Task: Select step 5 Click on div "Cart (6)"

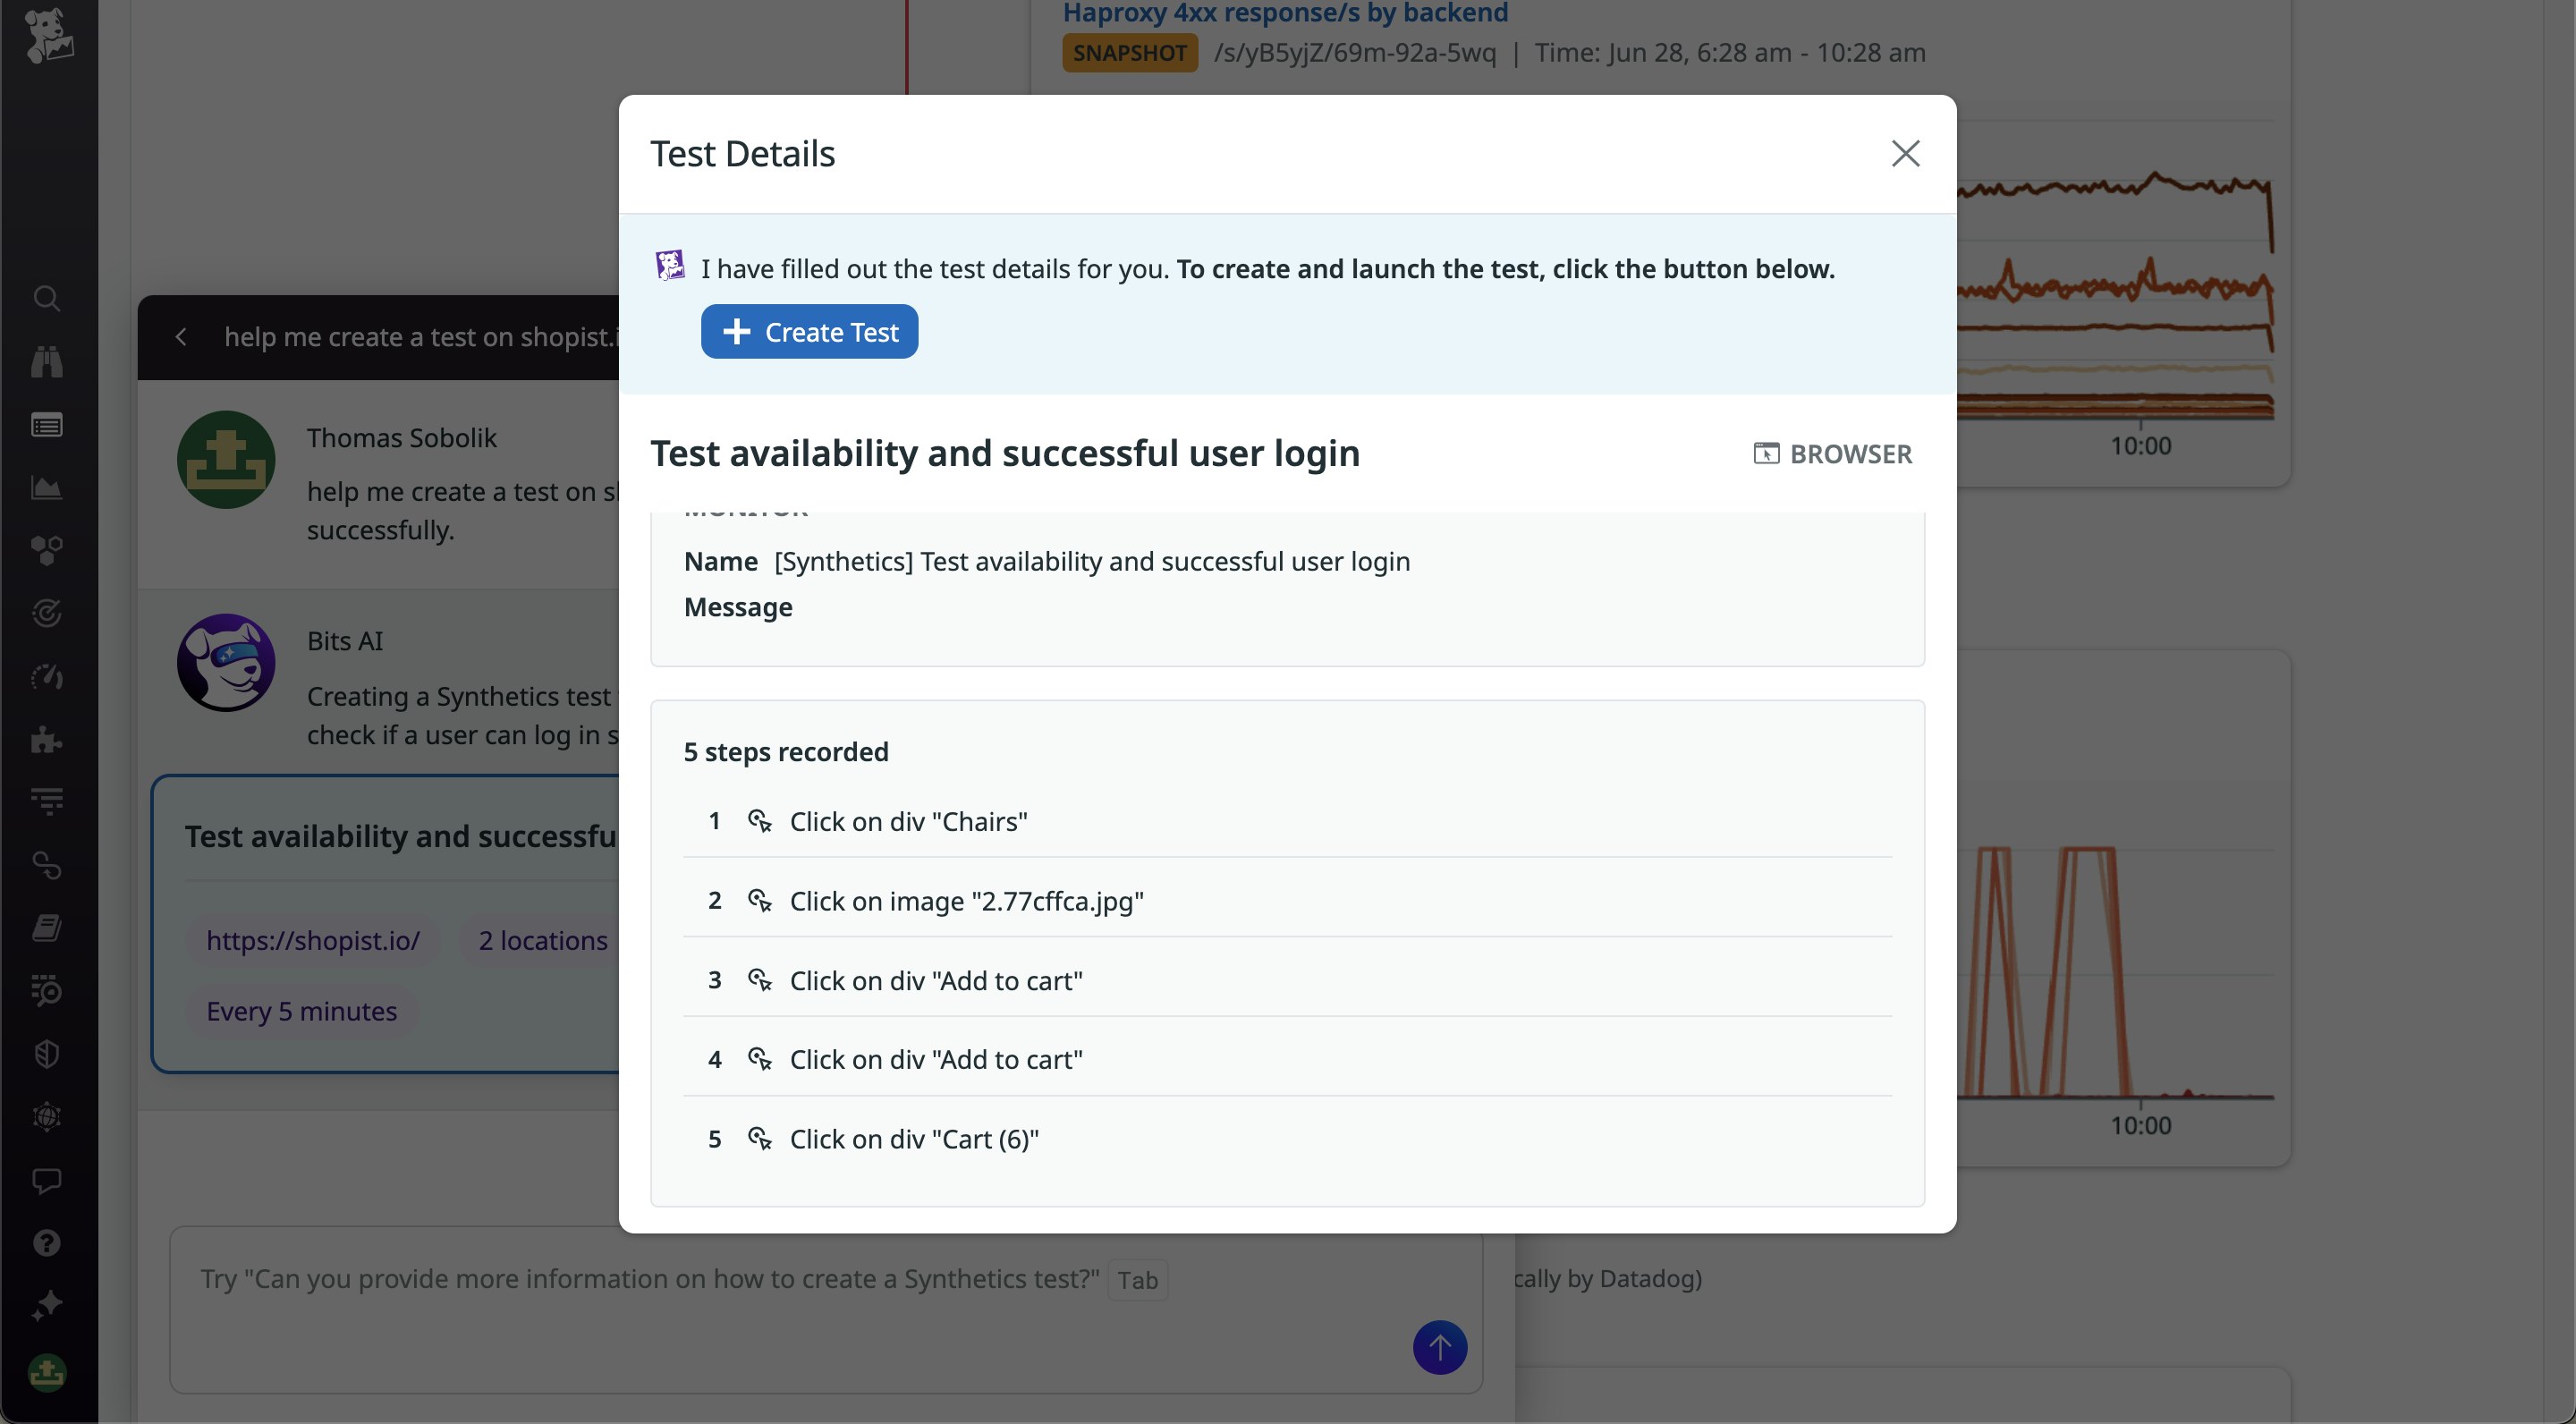Action: tap(914, 1139)
